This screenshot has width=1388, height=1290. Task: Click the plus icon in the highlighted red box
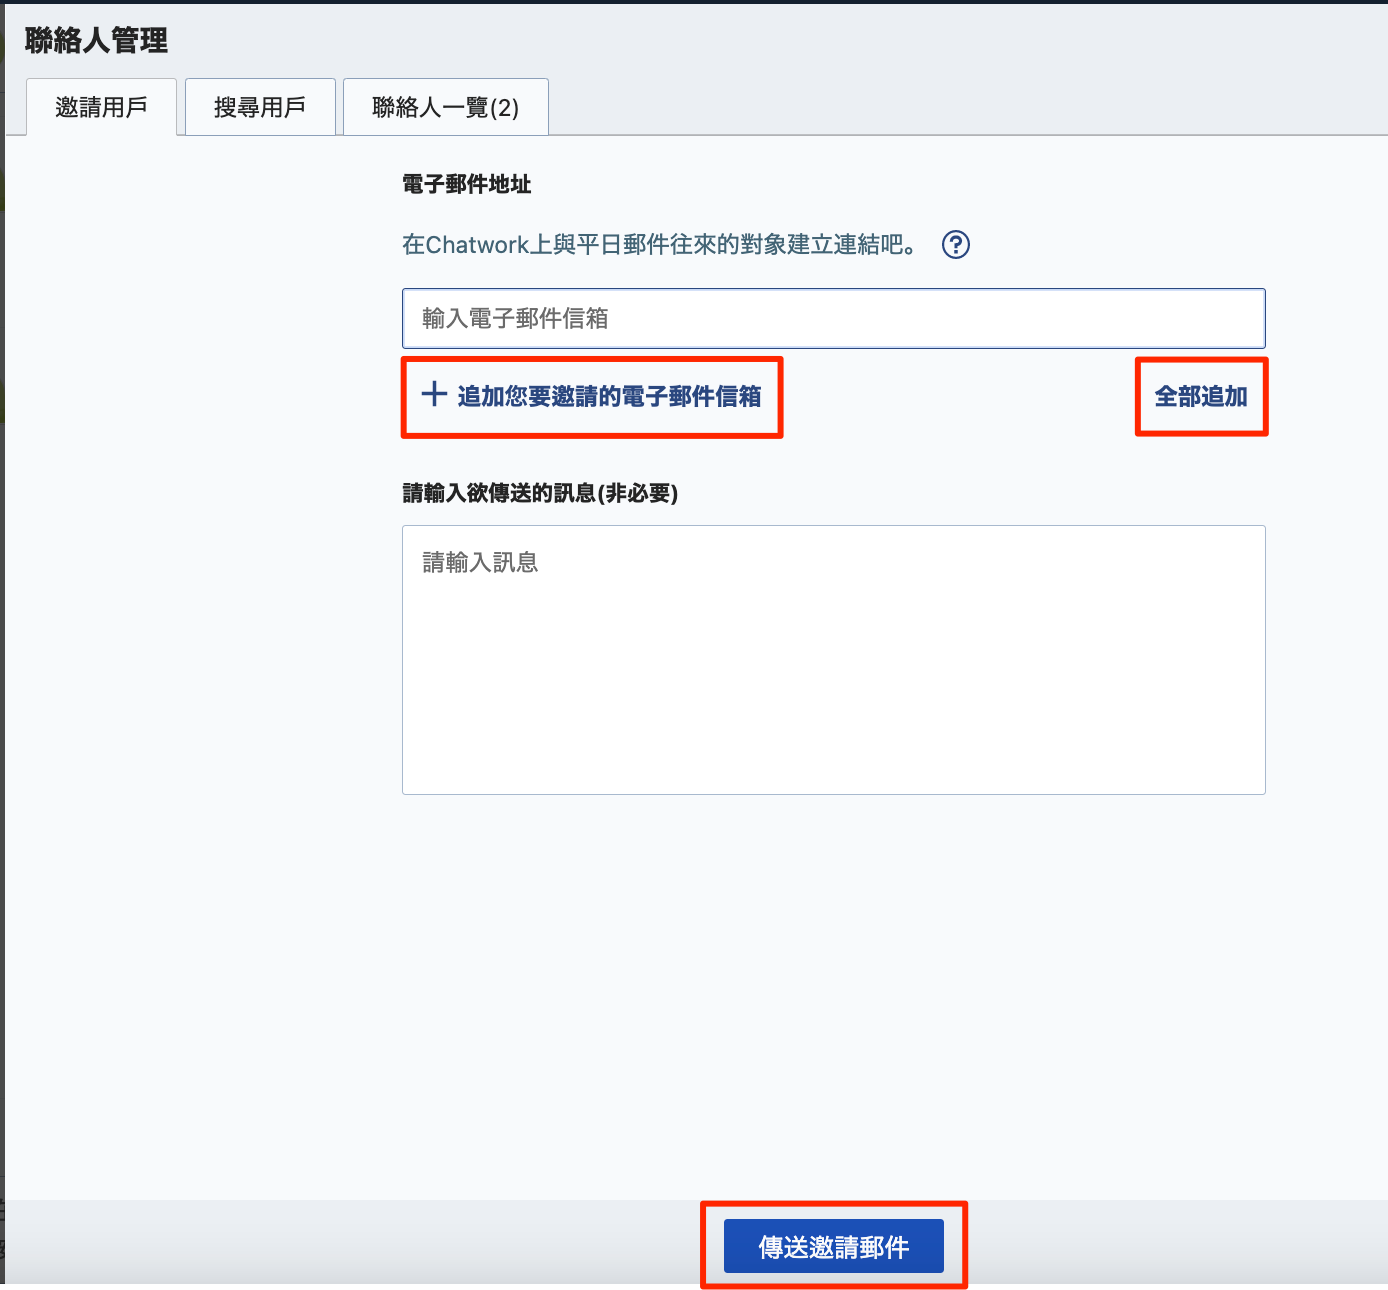pos(434,396)
